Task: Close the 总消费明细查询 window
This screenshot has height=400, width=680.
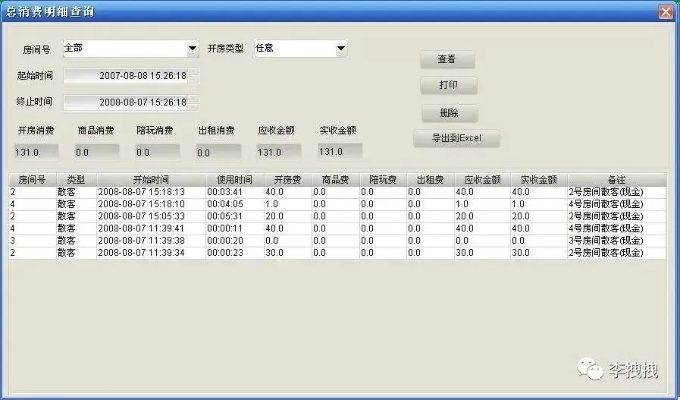Action: [x=666, y=12]
